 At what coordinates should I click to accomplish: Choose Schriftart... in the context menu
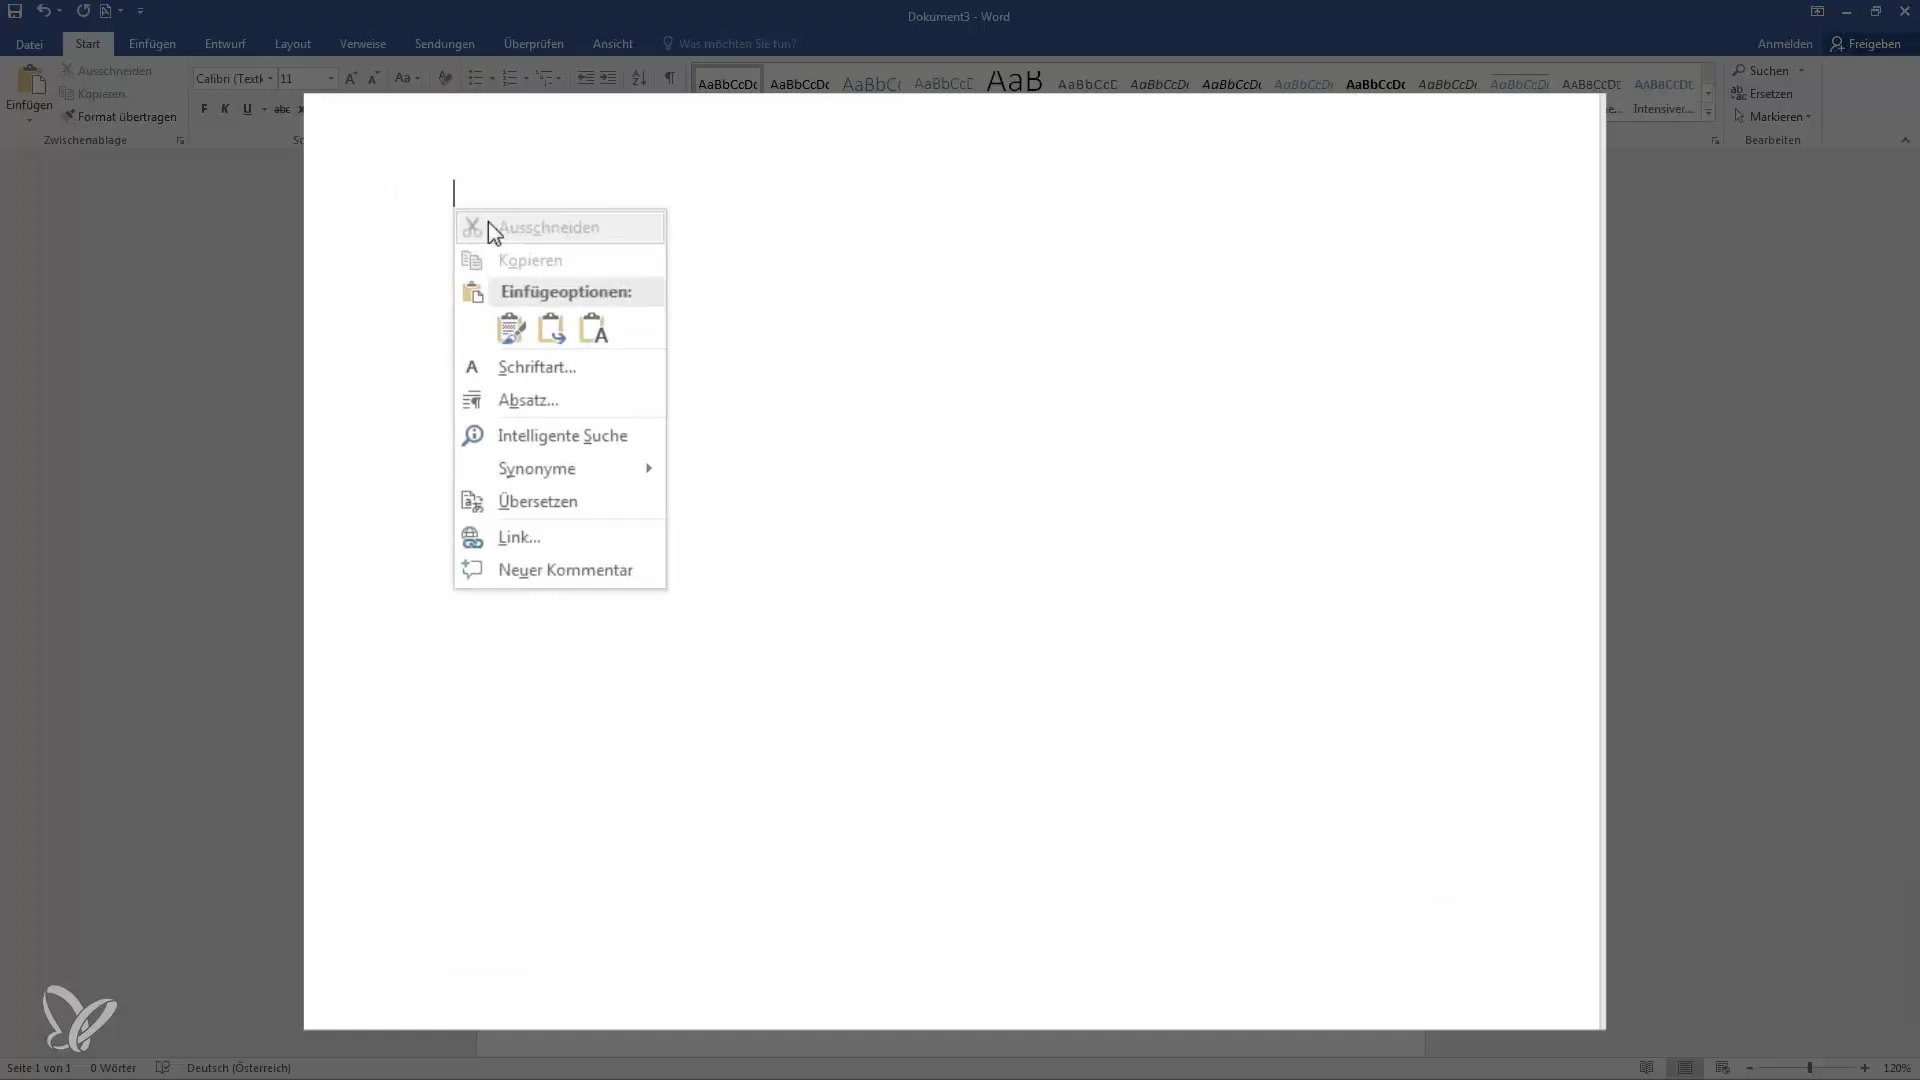(560, 367)
